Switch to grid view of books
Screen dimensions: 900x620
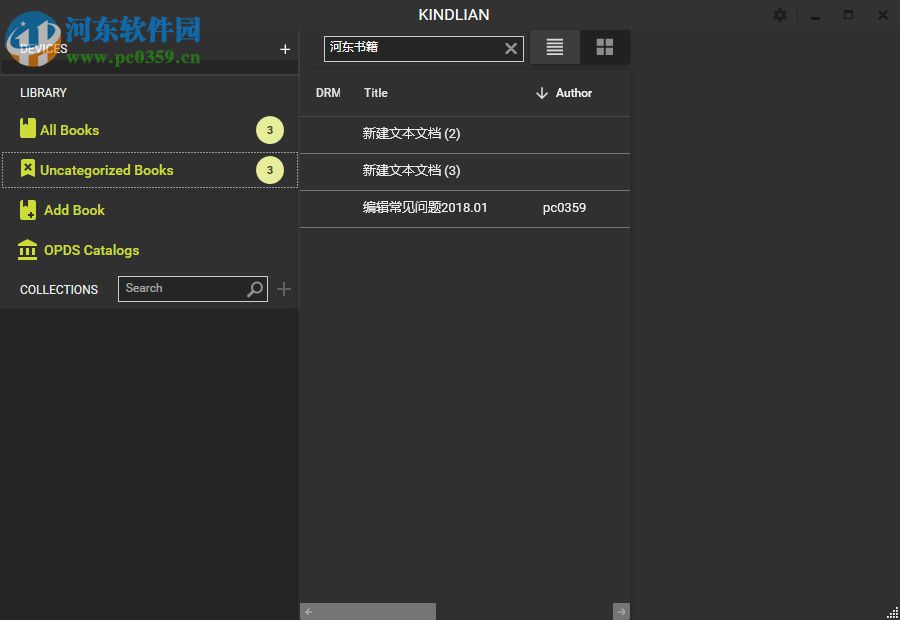[605, 47]
